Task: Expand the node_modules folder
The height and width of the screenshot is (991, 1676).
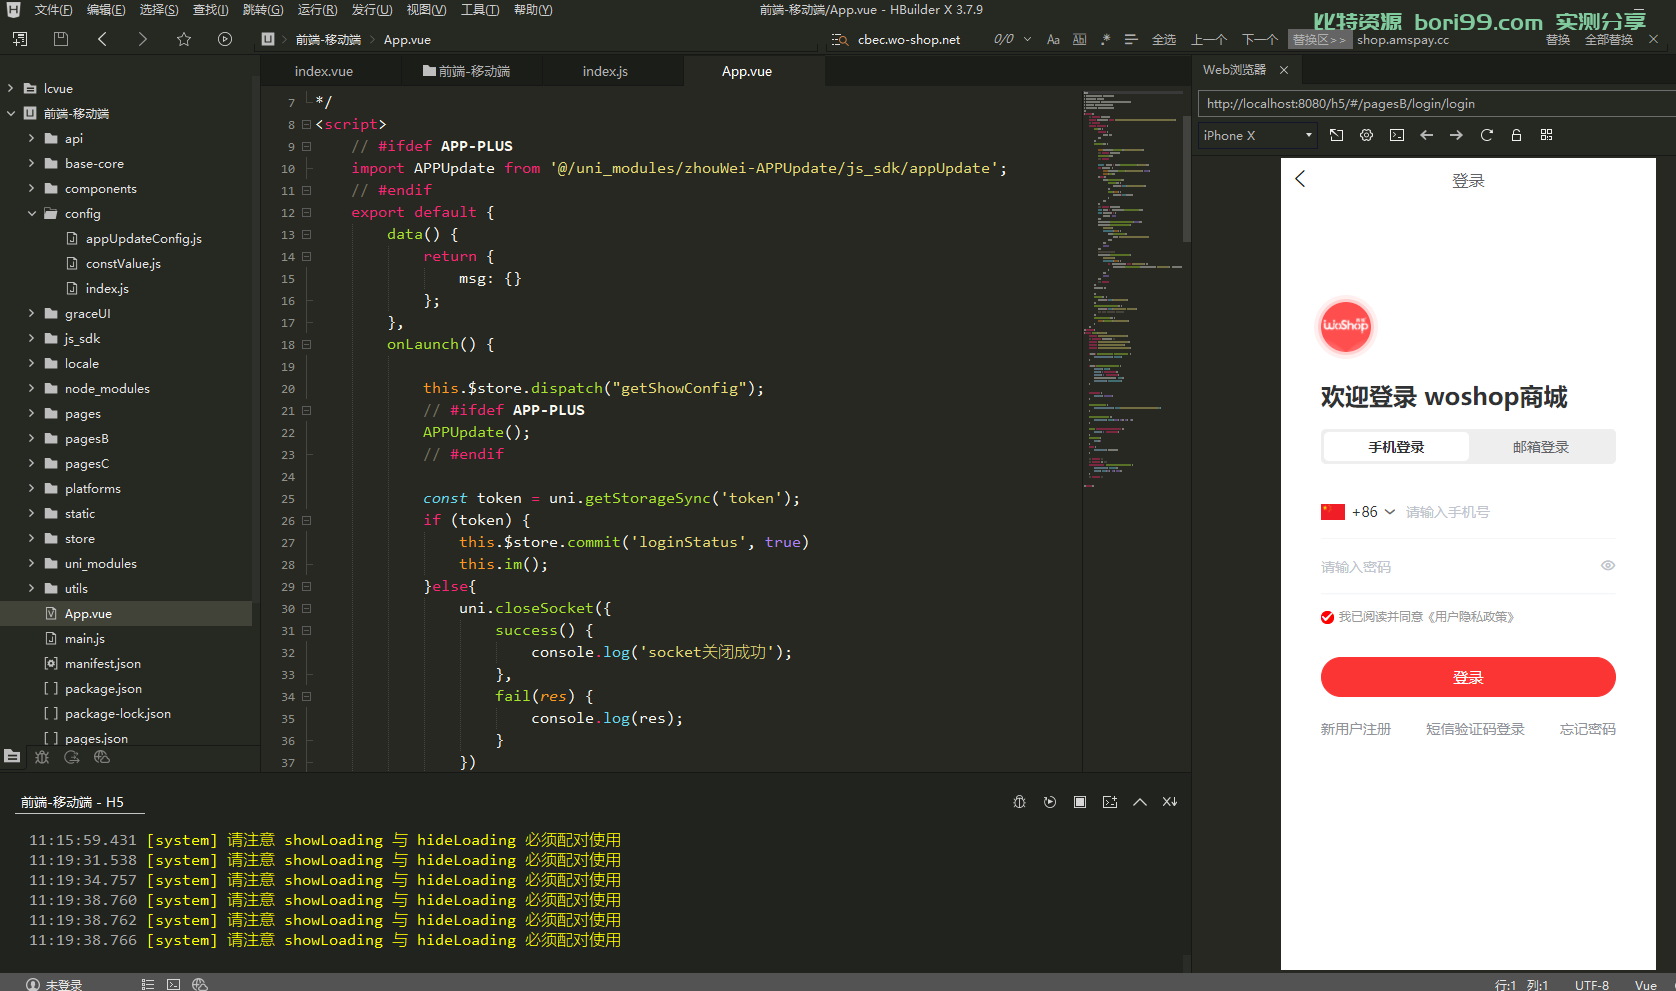Action: 32,388
